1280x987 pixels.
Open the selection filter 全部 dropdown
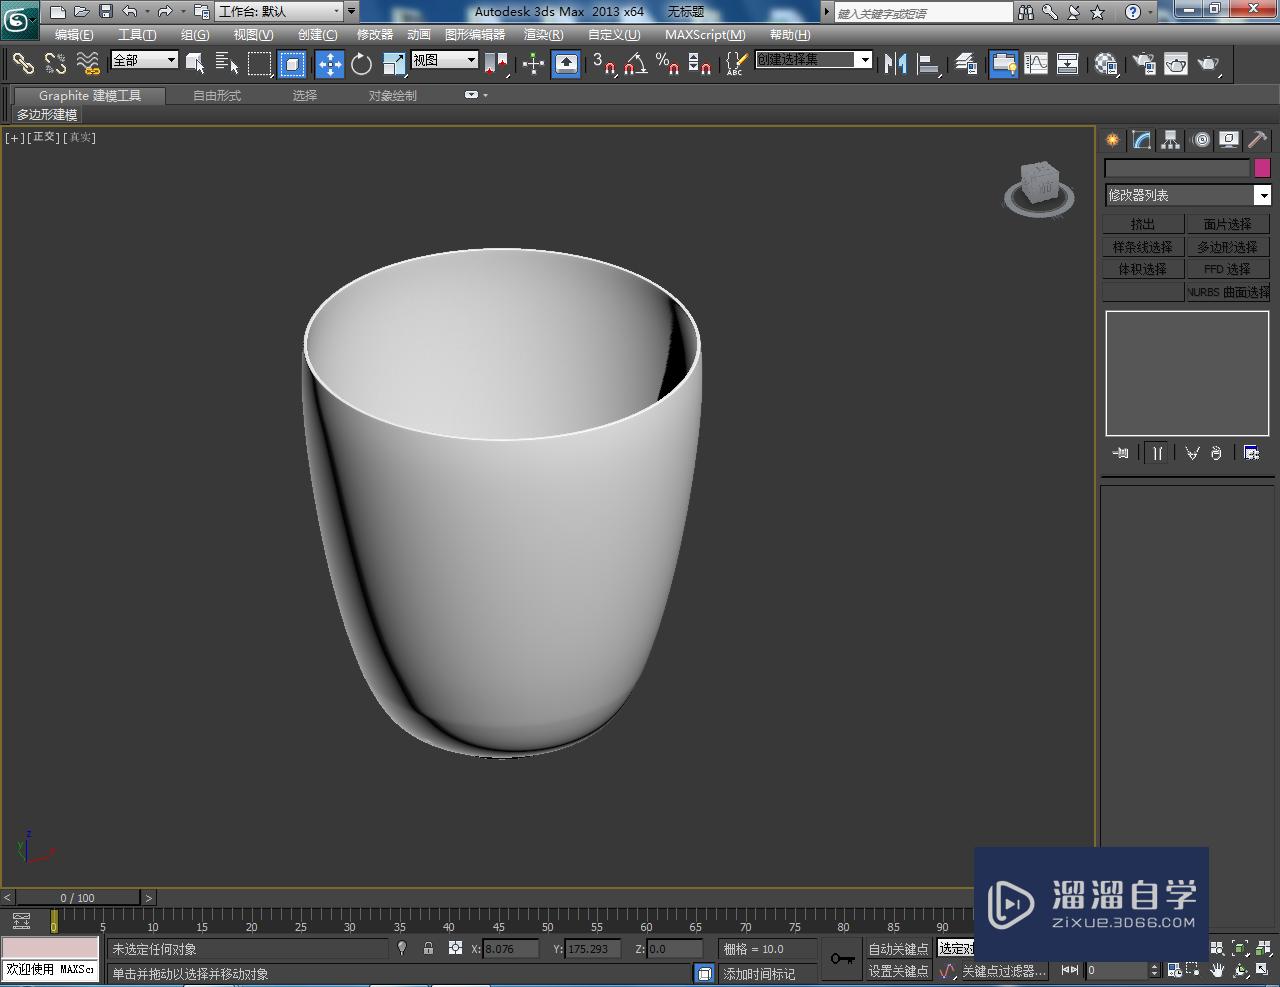pos(144,60)
